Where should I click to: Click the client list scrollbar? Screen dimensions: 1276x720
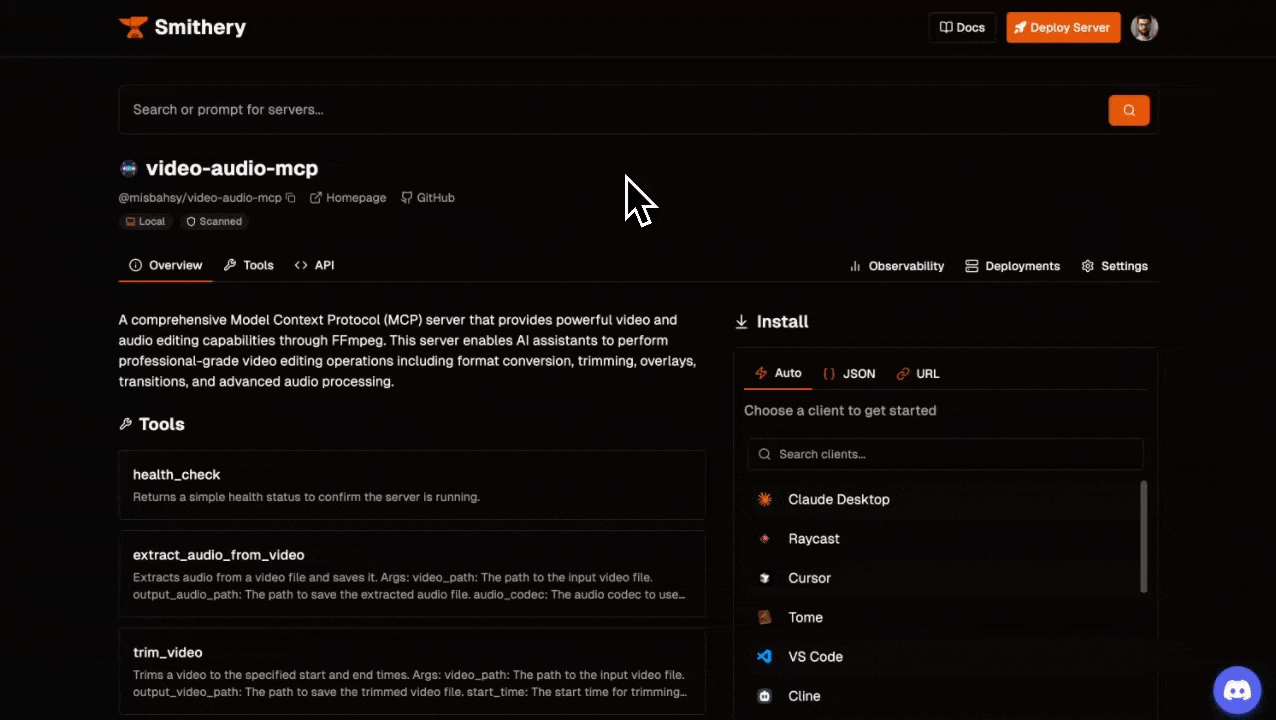[1144, 537]
